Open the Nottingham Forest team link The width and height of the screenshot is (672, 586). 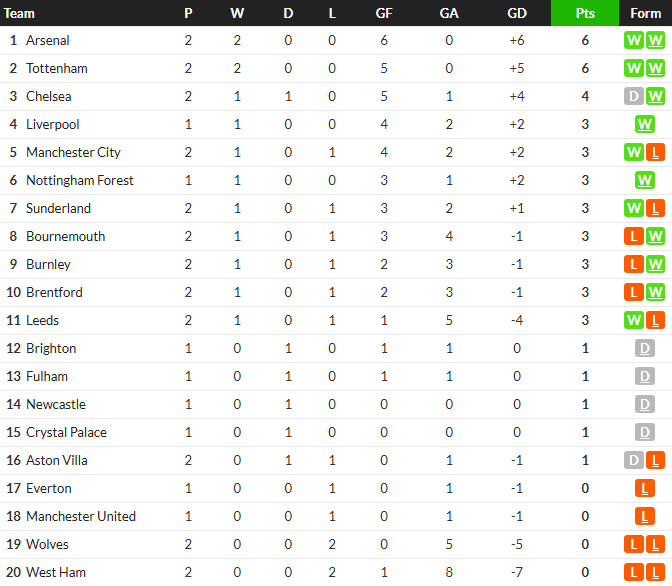click(80, 180)
